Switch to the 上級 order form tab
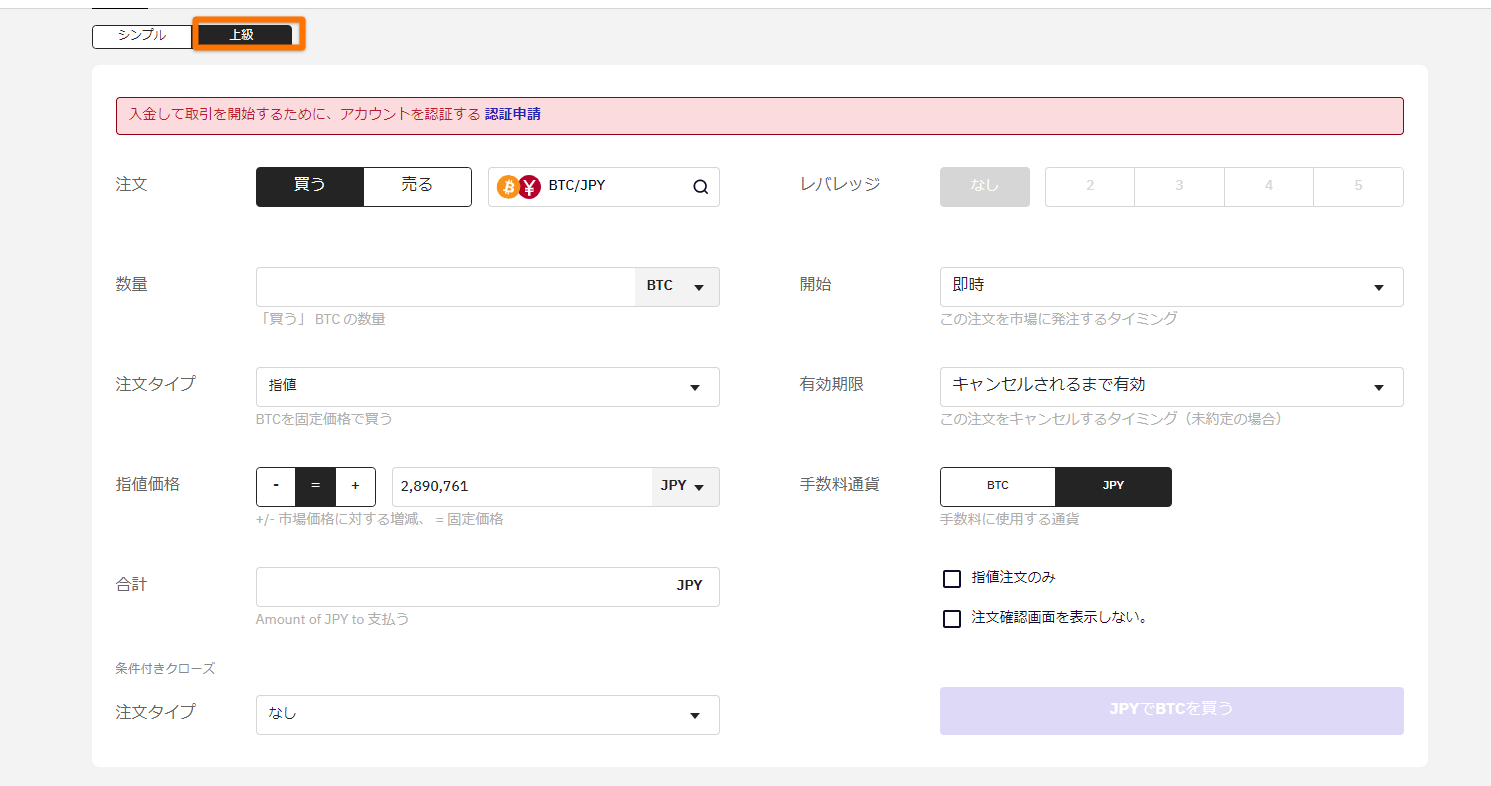This screenshot has width=1491, height=786. [x=242, y=35]
